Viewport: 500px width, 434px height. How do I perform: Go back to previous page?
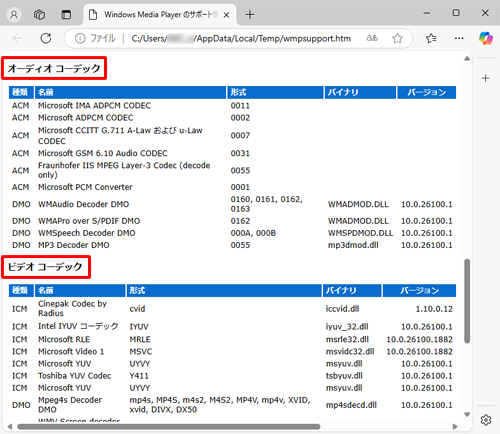tap(18, 38)
